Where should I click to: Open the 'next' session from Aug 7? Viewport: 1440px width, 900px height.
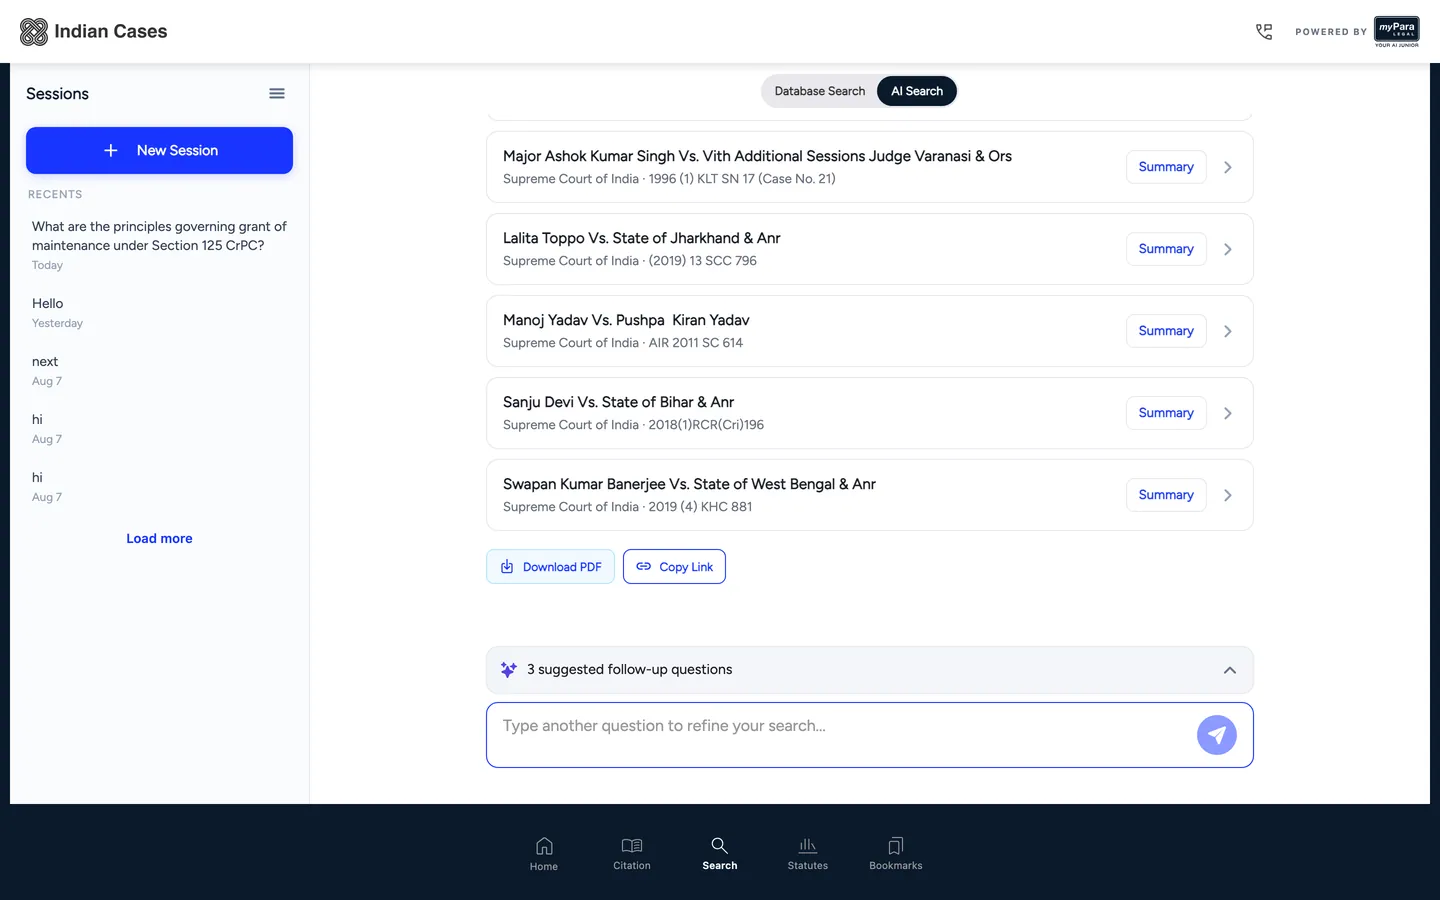[159, 370]
